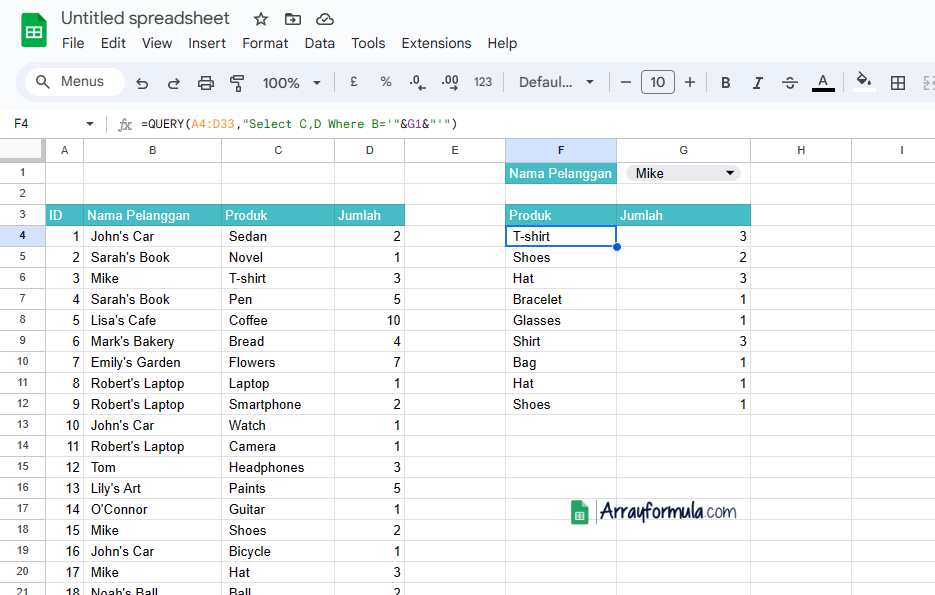The height and width of the screenshot is (595, 935).
Task: Click the print icon
Action: [206, 83]
